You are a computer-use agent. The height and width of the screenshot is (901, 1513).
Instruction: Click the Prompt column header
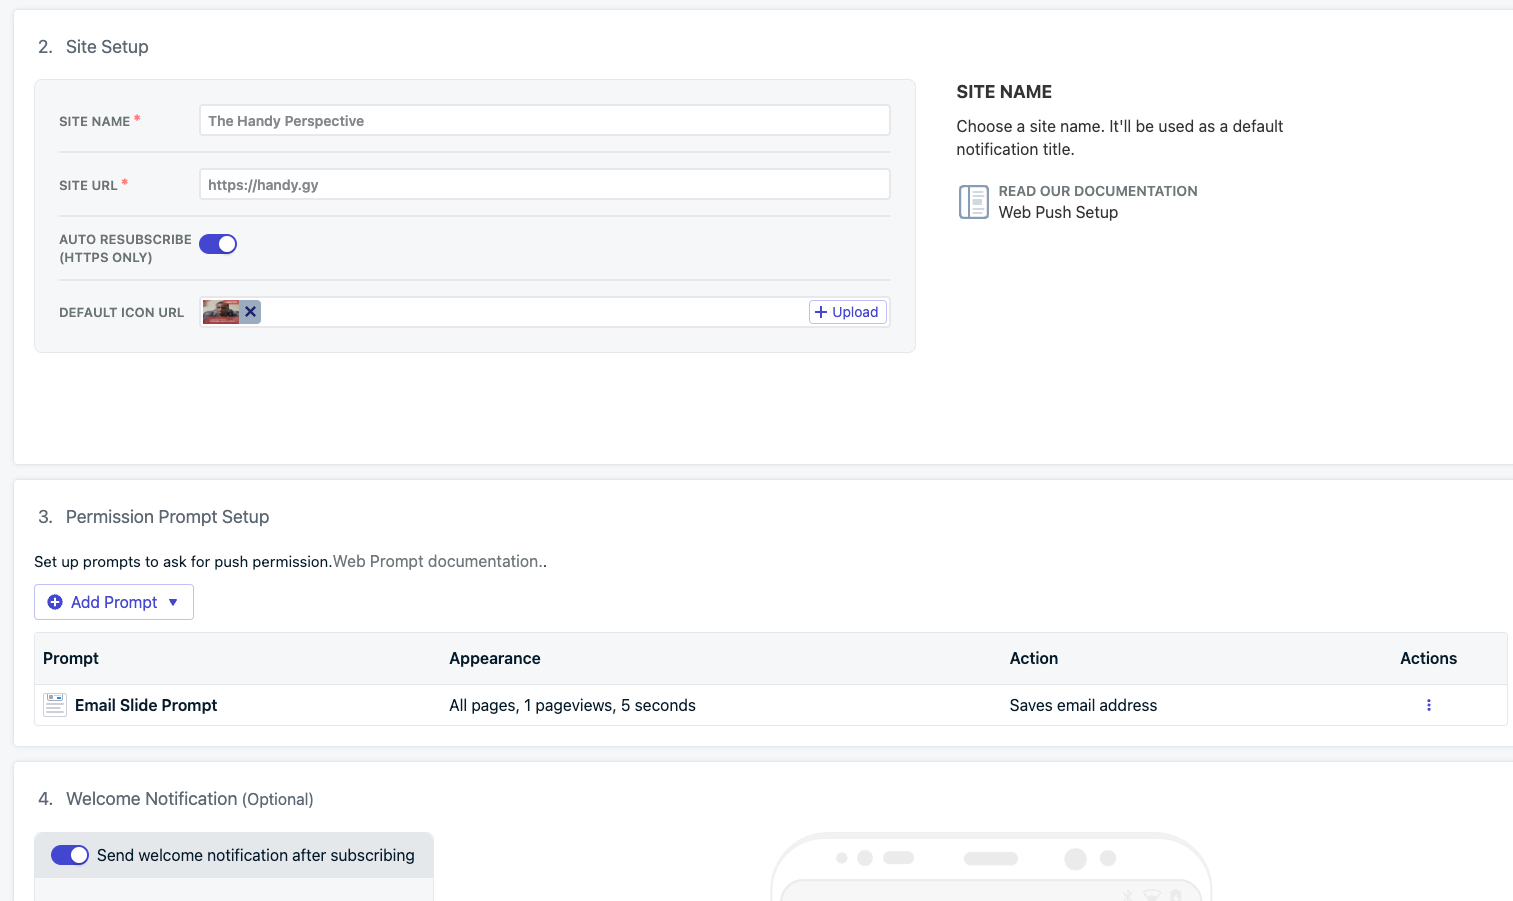point(71,658)
